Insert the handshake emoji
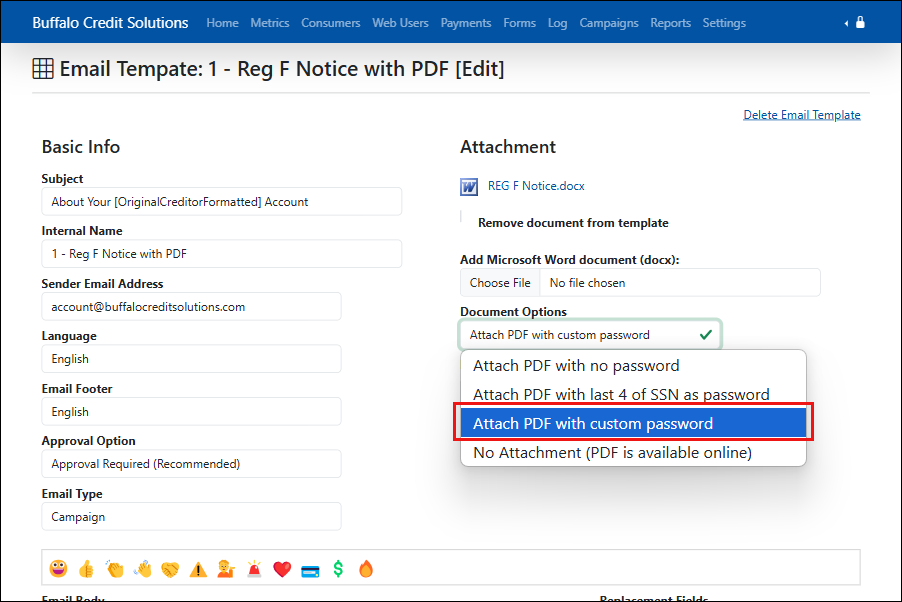This screenshot has width=902, height=602. (x=170, y=569)
